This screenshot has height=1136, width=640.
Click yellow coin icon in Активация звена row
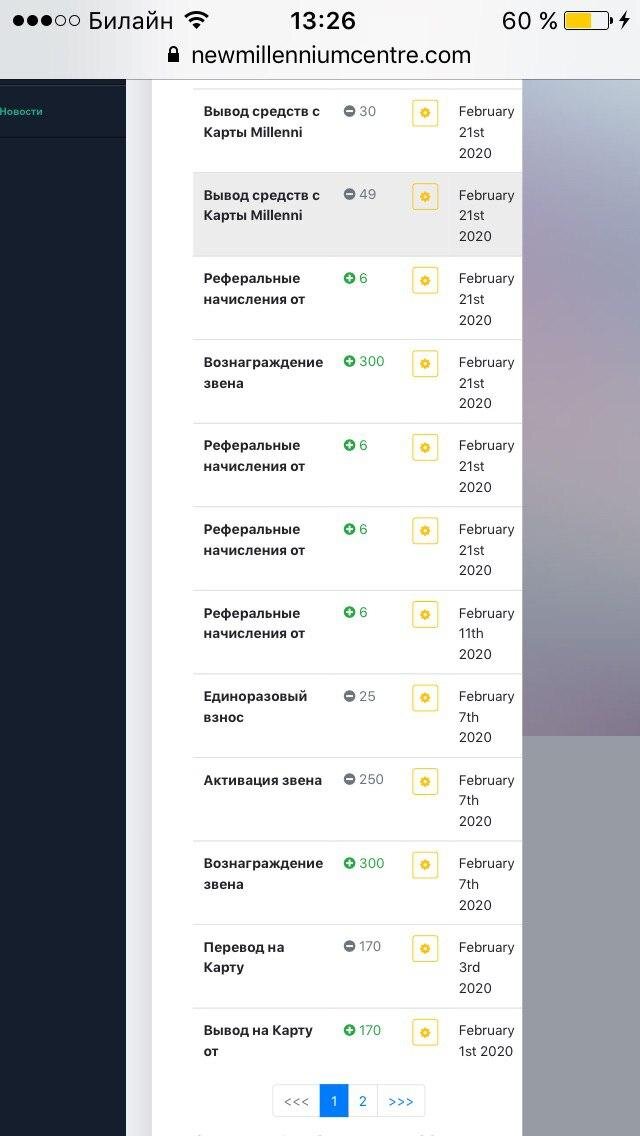[x=425, y=781]
